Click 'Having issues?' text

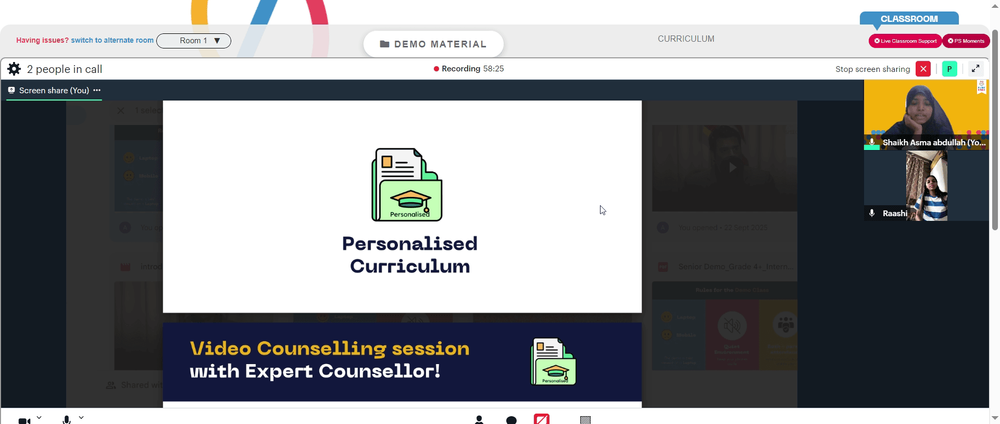coord(42,40)
